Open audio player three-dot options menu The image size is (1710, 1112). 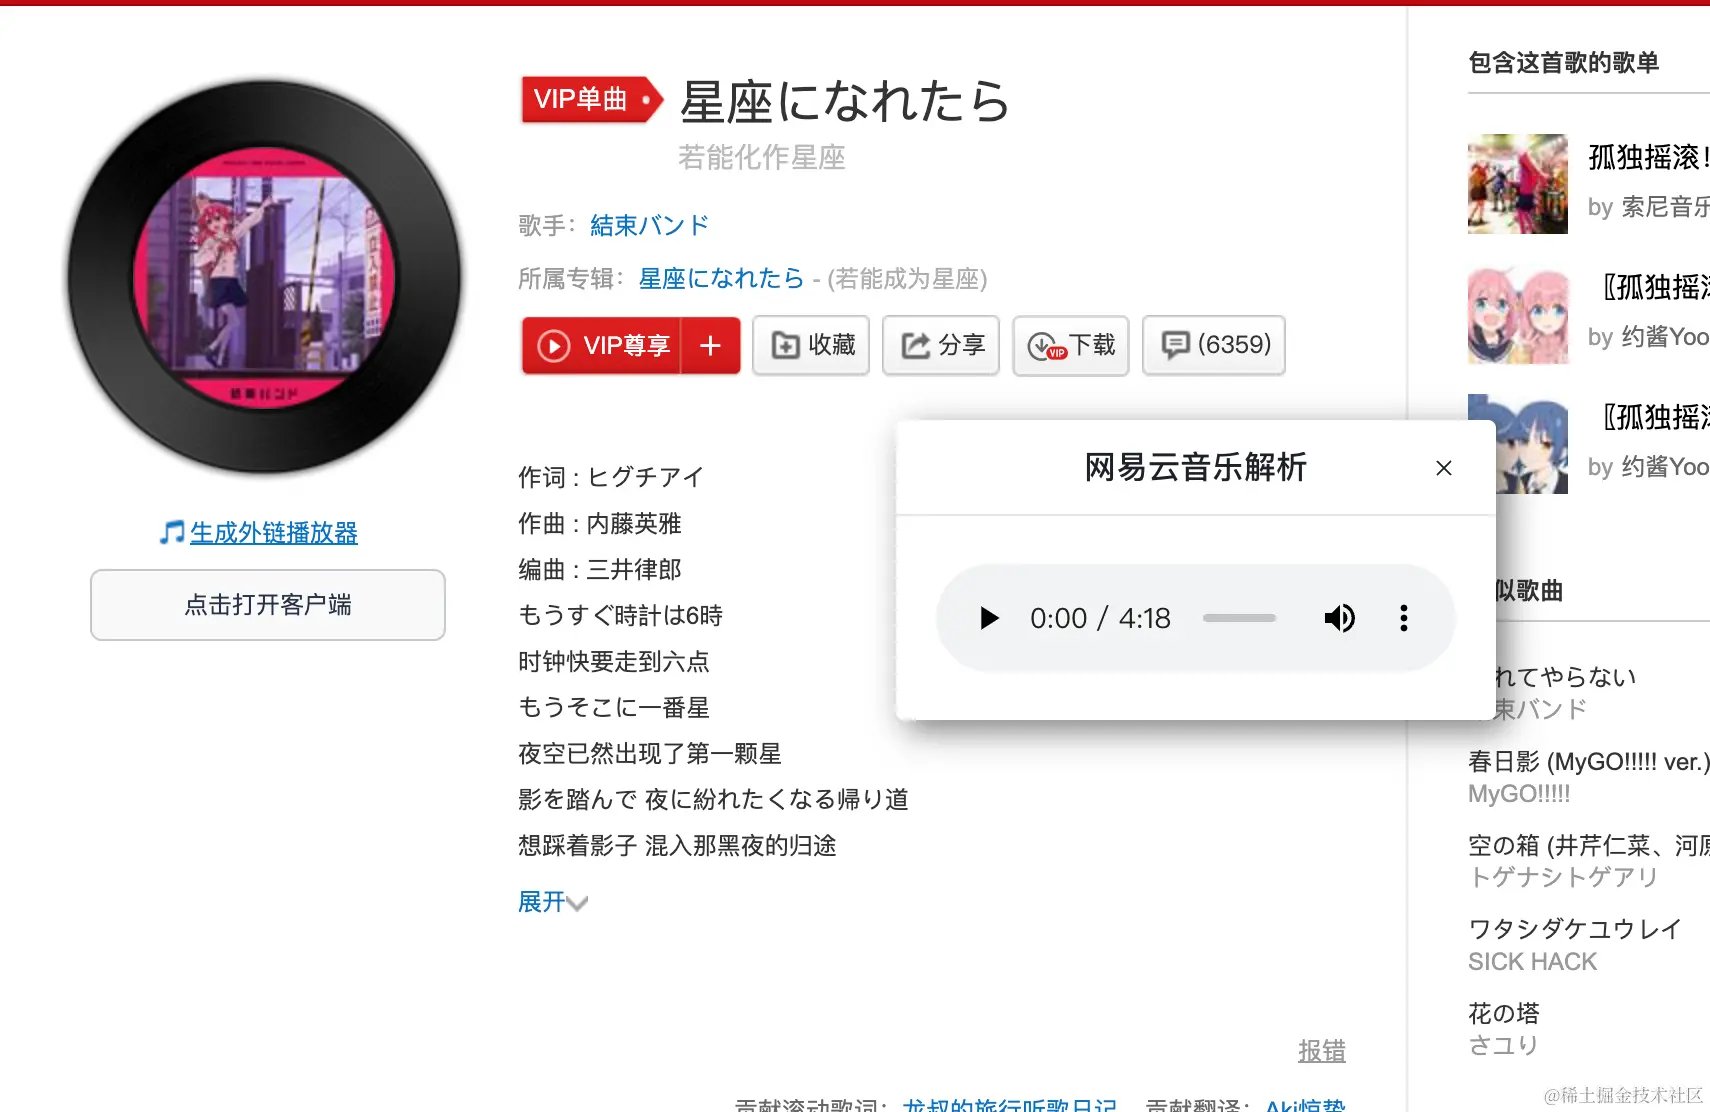(1404, 618)
